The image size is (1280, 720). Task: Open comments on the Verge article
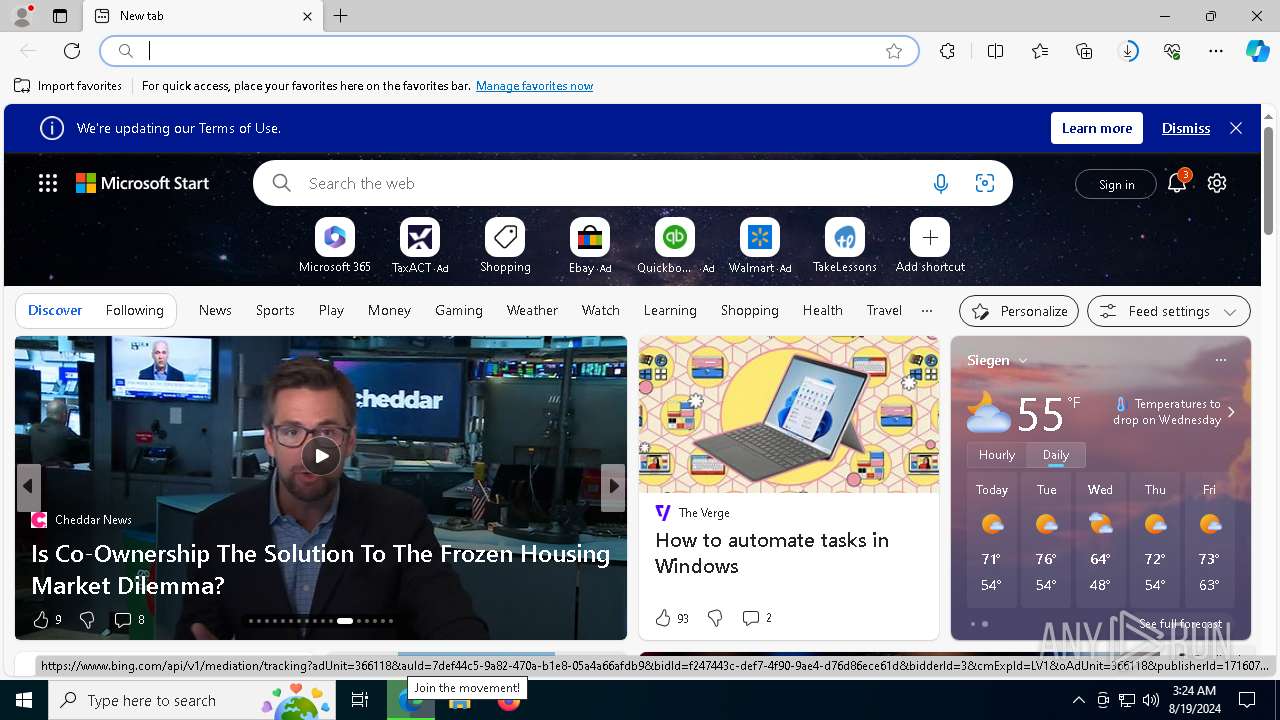pyautogui.click(x=757, y=618)
